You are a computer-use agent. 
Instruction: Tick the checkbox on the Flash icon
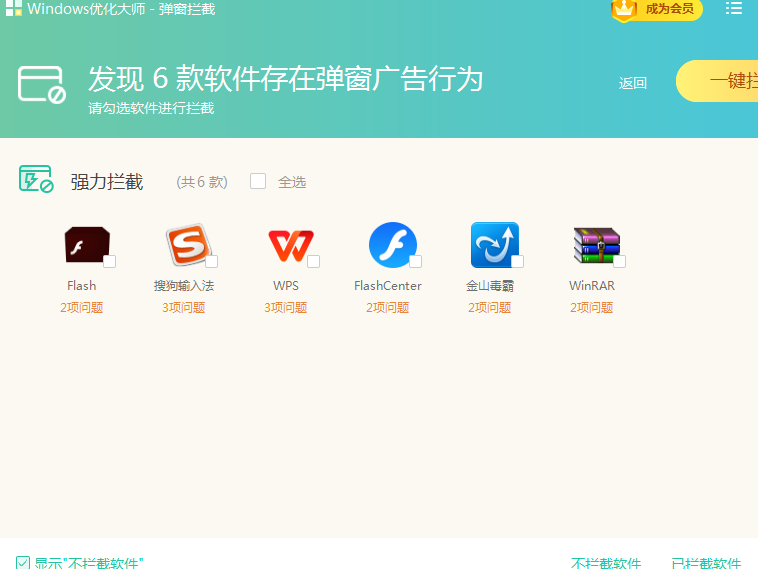pyautogui.click(x=109, y=262)
